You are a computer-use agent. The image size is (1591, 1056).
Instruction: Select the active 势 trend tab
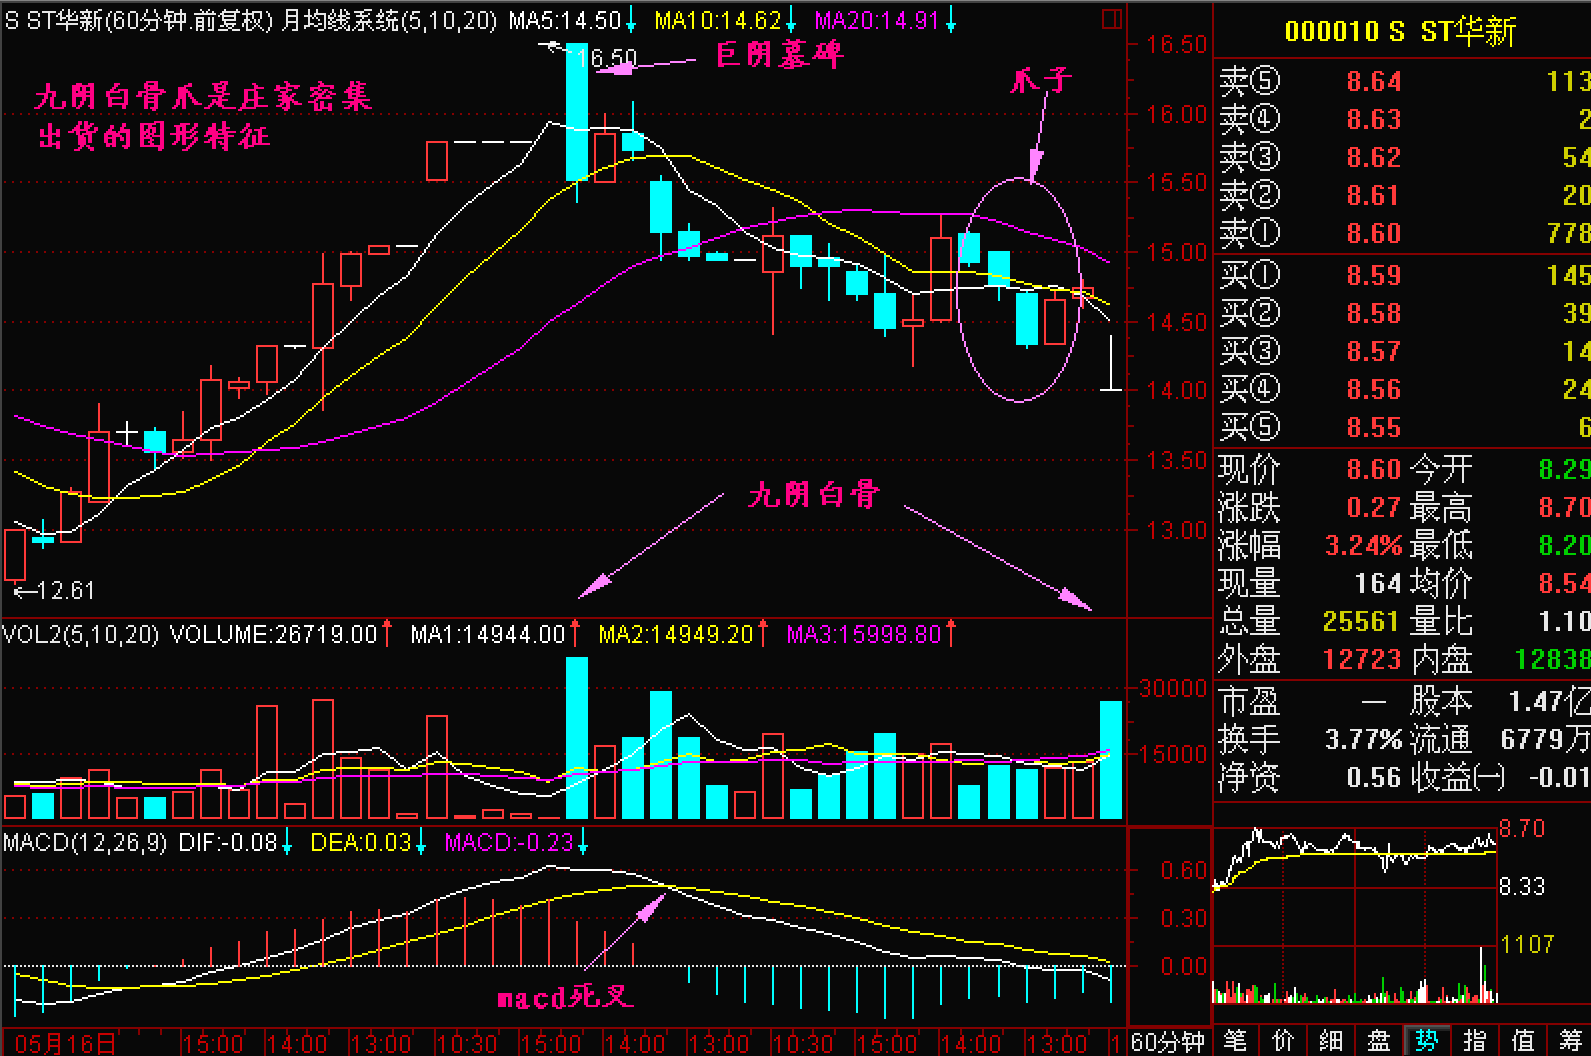1426,1041
